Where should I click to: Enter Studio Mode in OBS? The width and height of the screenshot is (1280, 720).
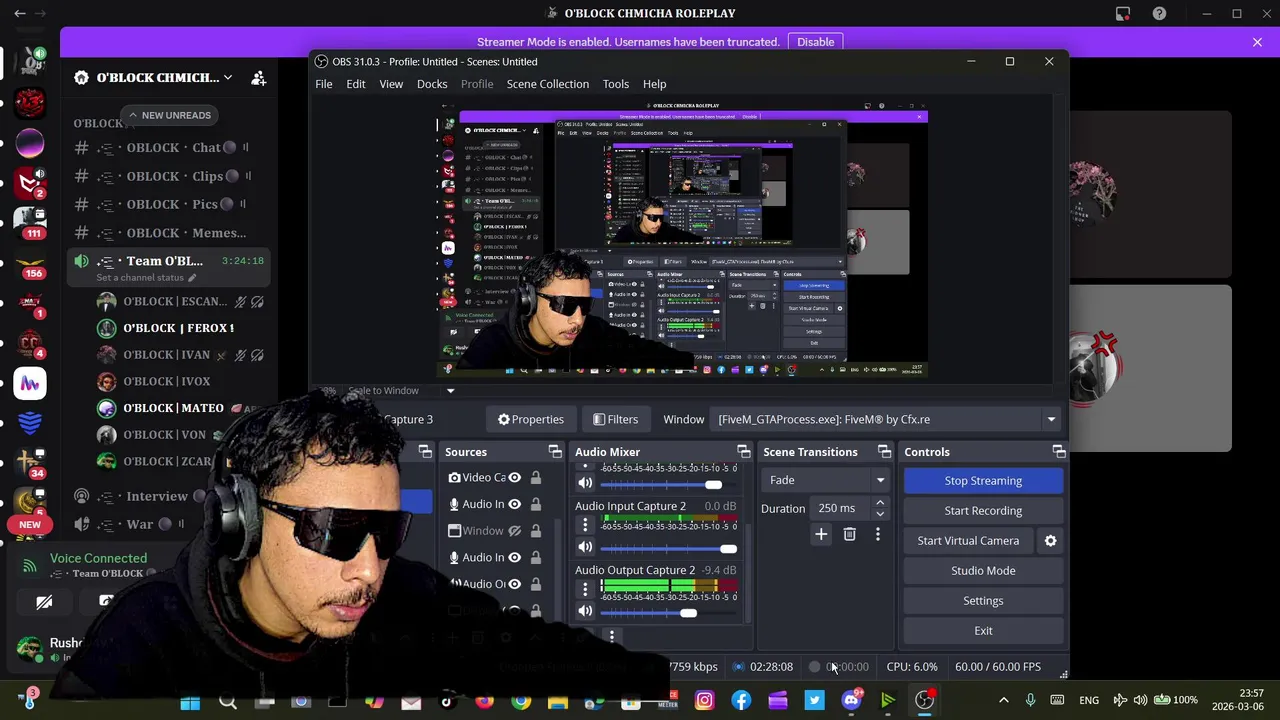point(983,571)
